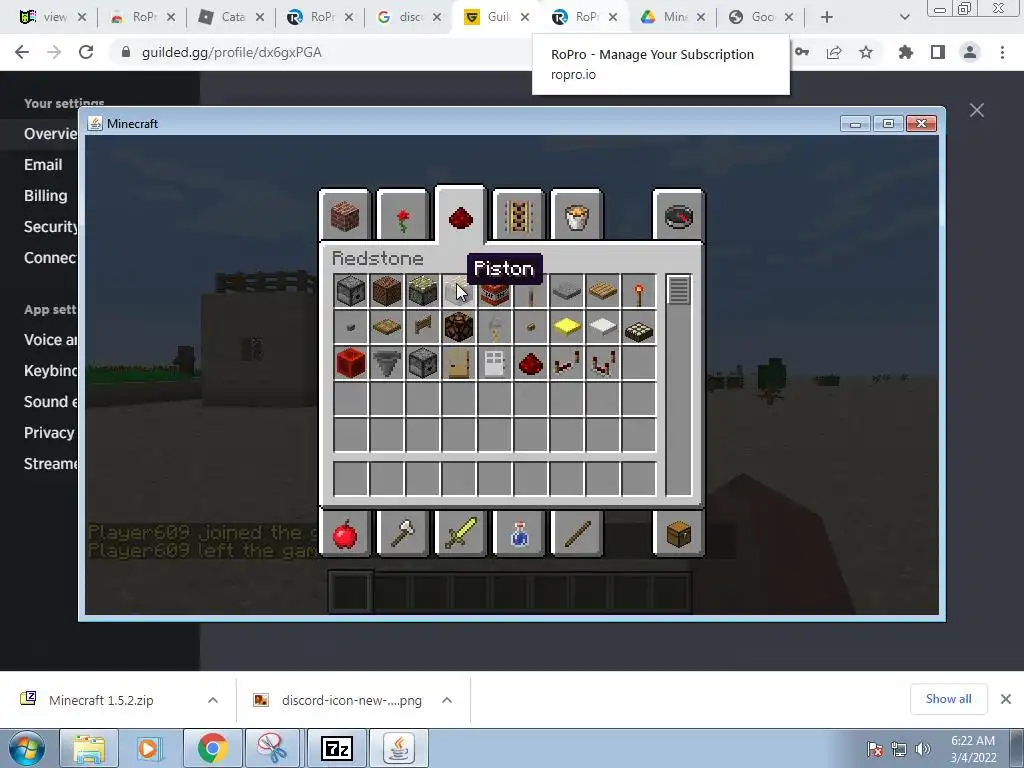Pick the Redstone Repeater item
The width and height of the screenshot is (1024, 768).
566,363
